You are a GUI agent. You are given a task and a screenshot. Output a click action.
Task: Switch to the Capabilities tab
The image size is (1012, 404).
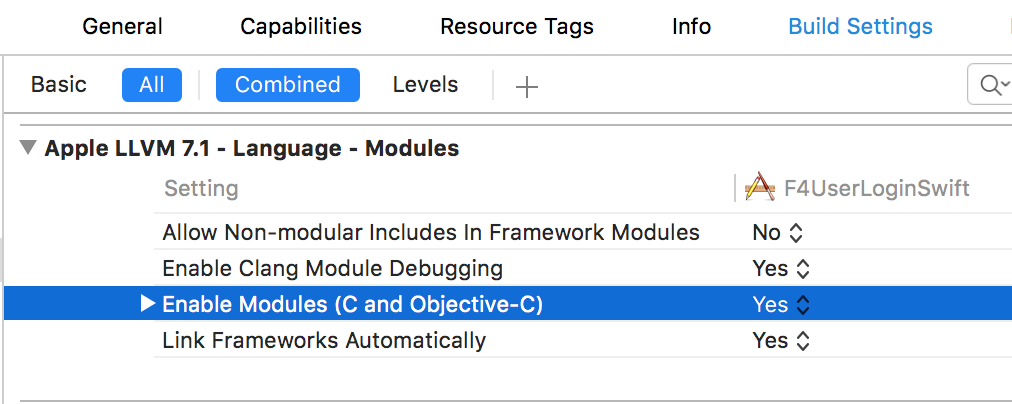tap(301, 26)
